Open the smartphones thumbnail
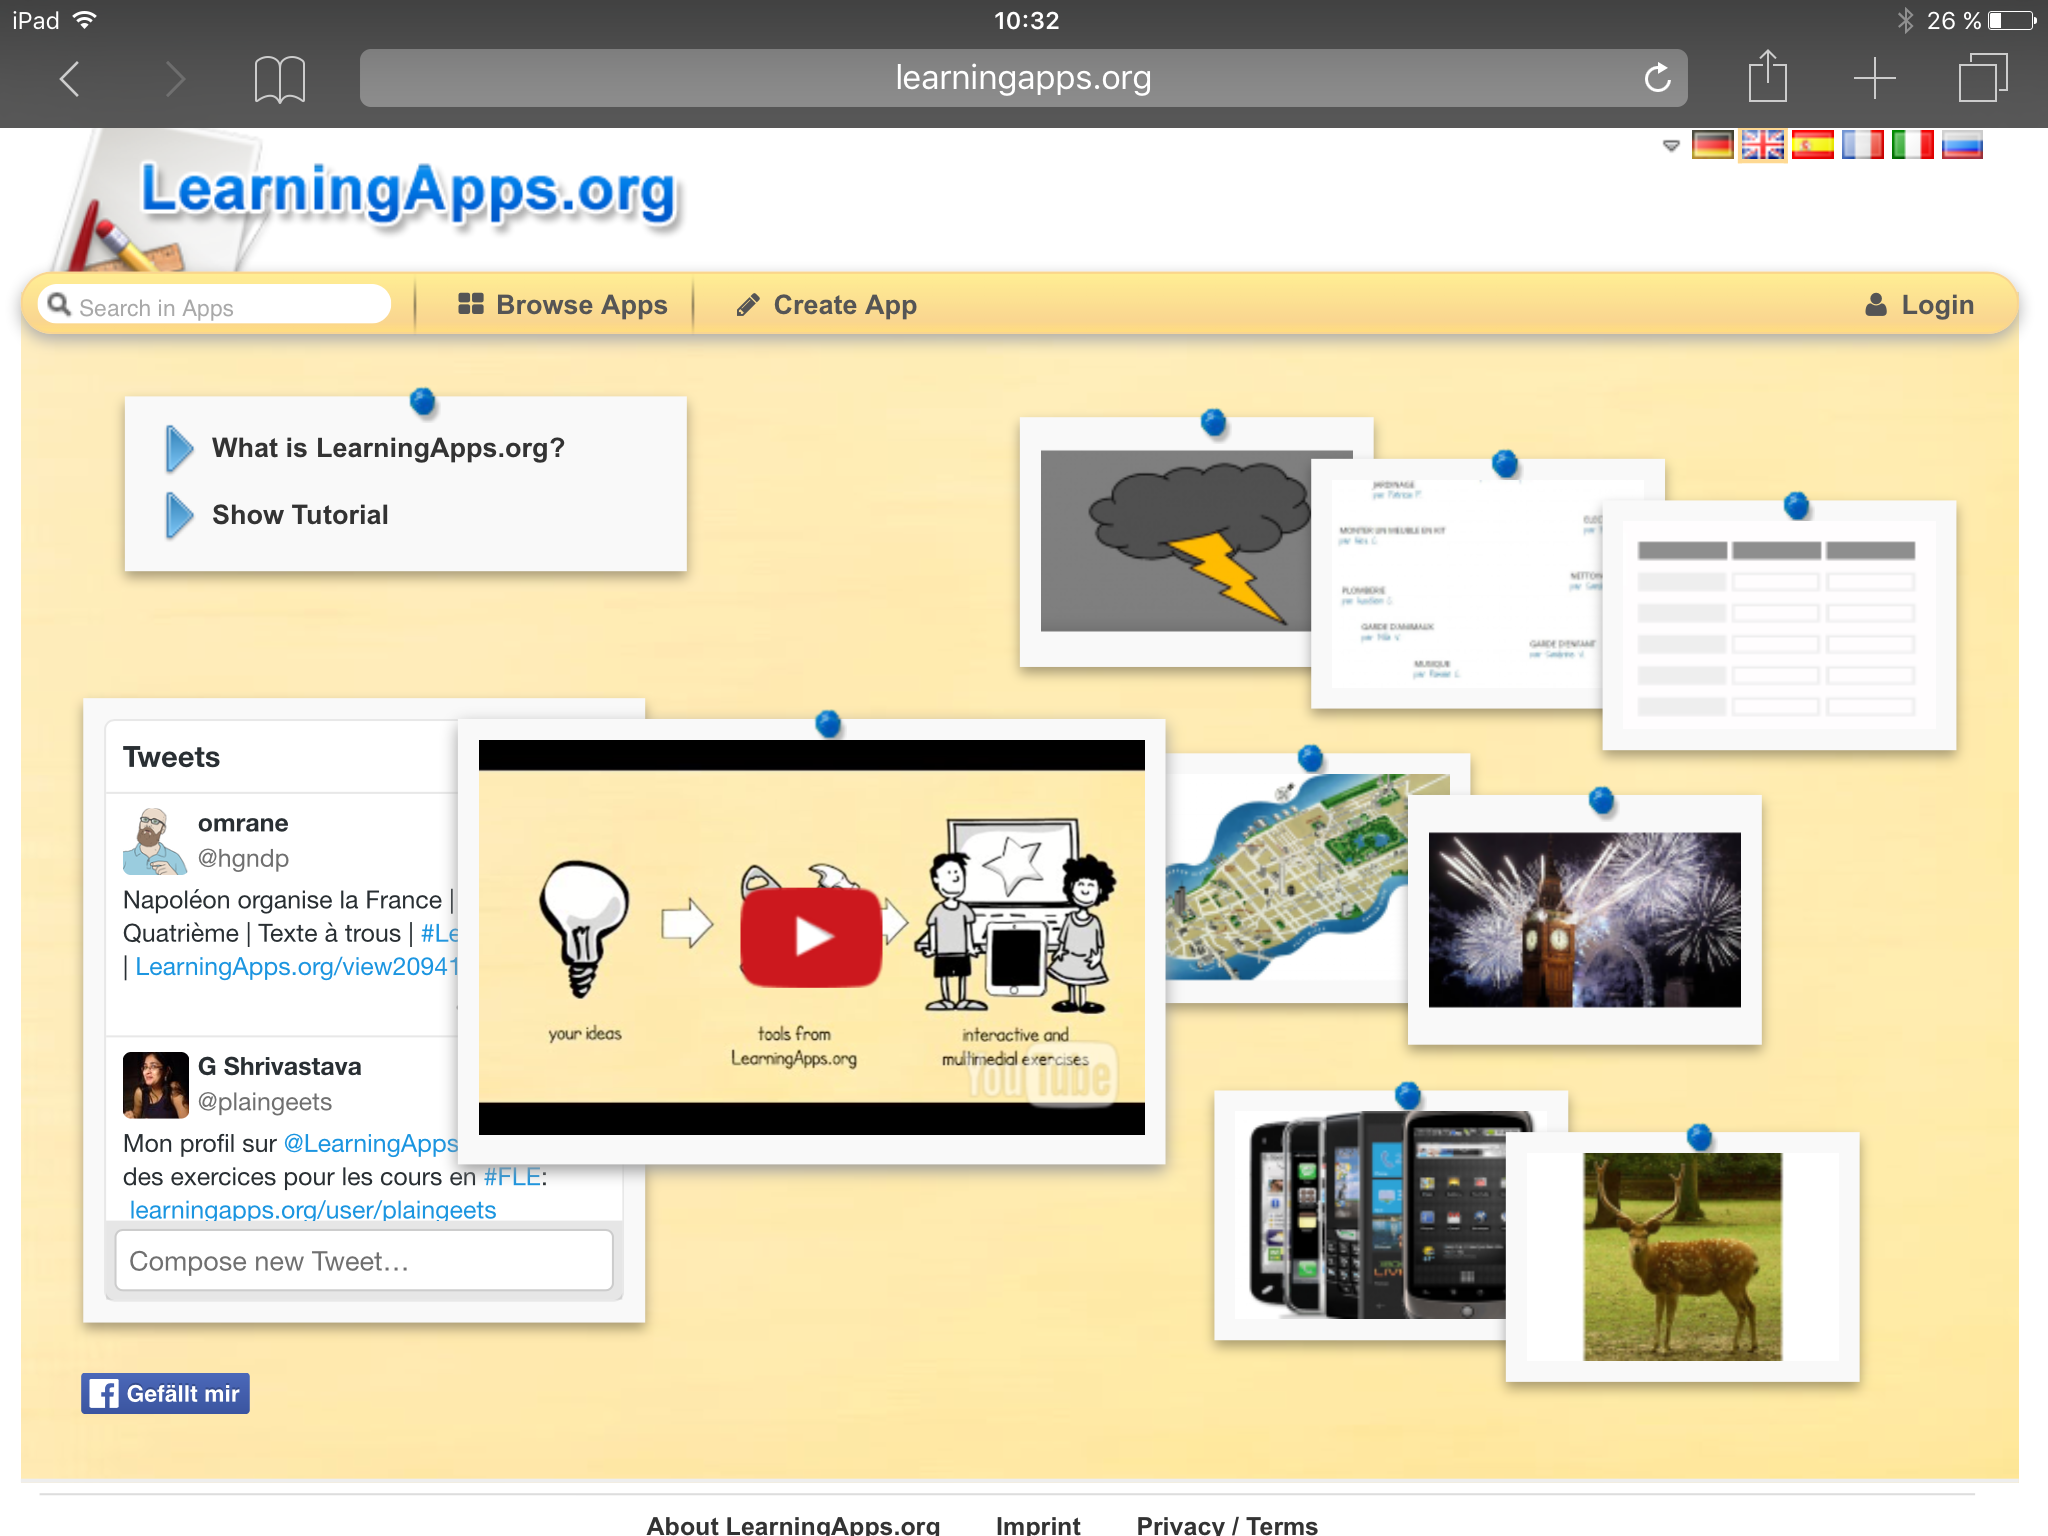Screen dimensions: 2048x1536 click(1361, 1215)
